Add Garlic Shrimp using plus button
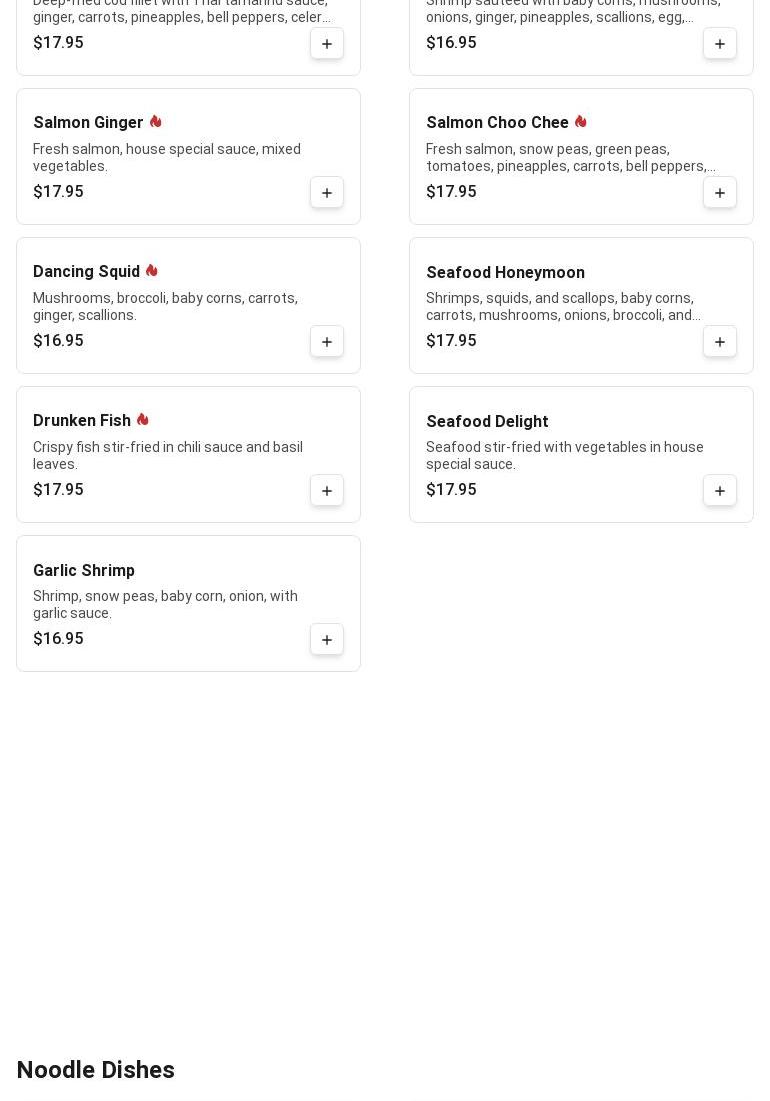Image resolution: width=770 pixels, height=1101 pixels. (x=327, y=639)
